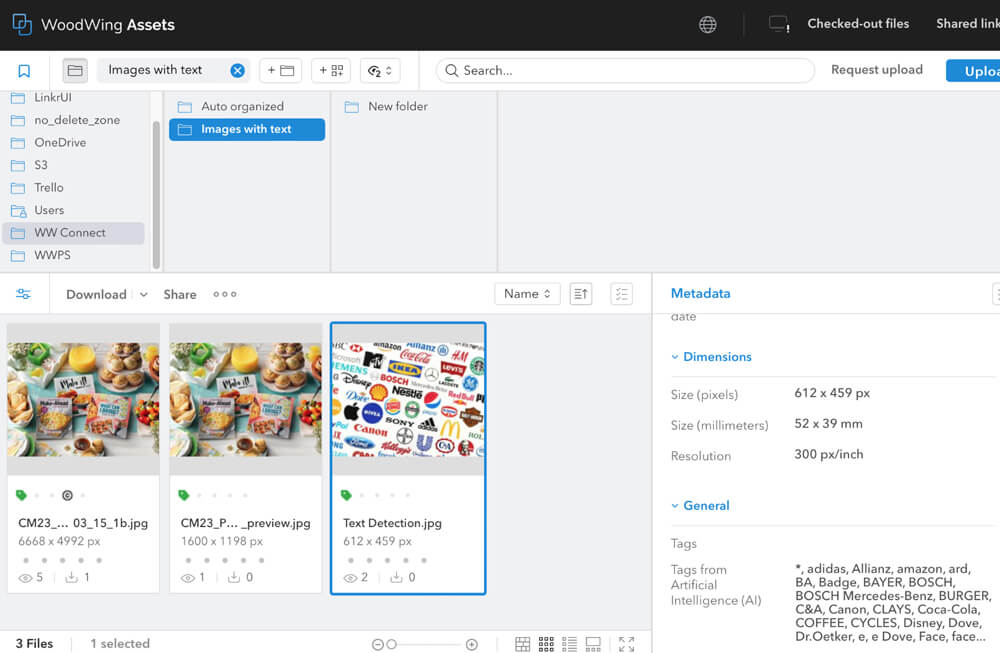1000x653 pixels.
Task: Click the create new folder icon
Action: coord(281,71)
